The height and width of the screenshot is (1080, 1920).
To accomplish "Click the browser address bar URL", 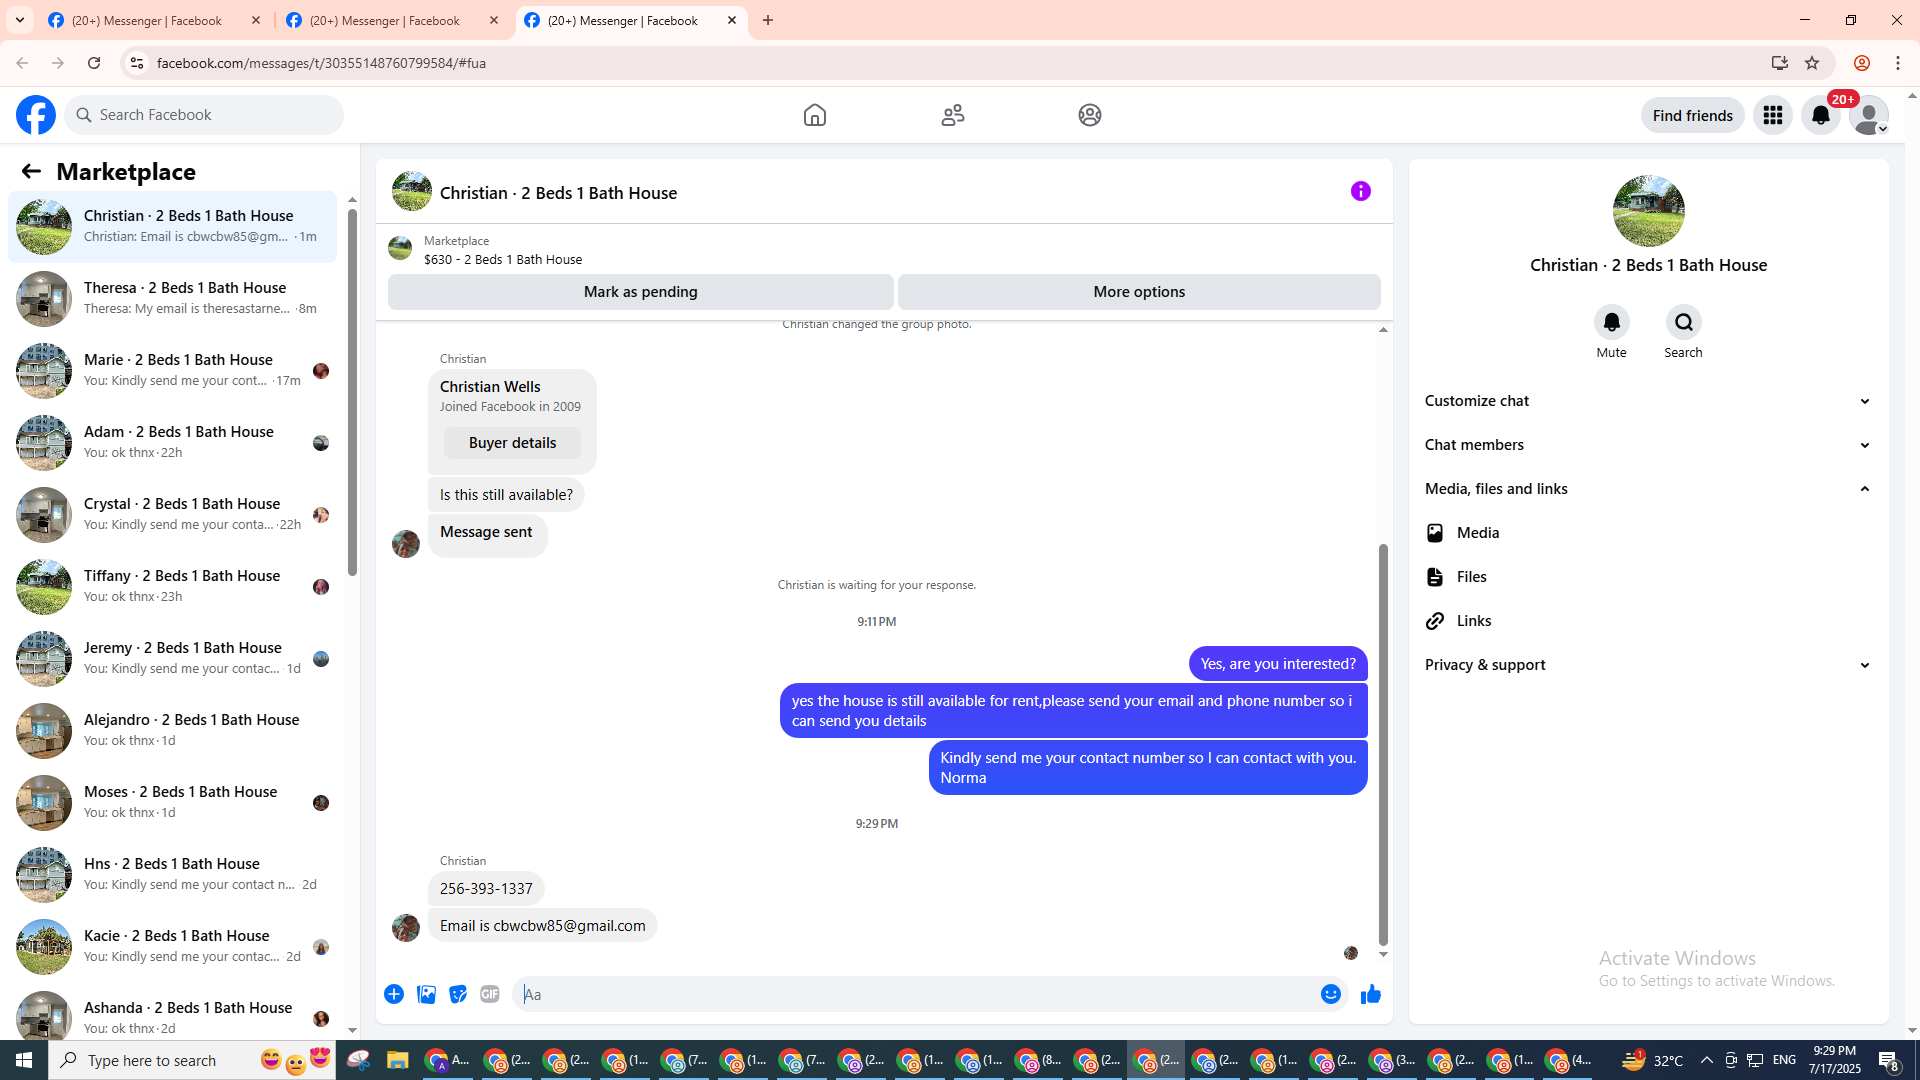I will 321,63.
